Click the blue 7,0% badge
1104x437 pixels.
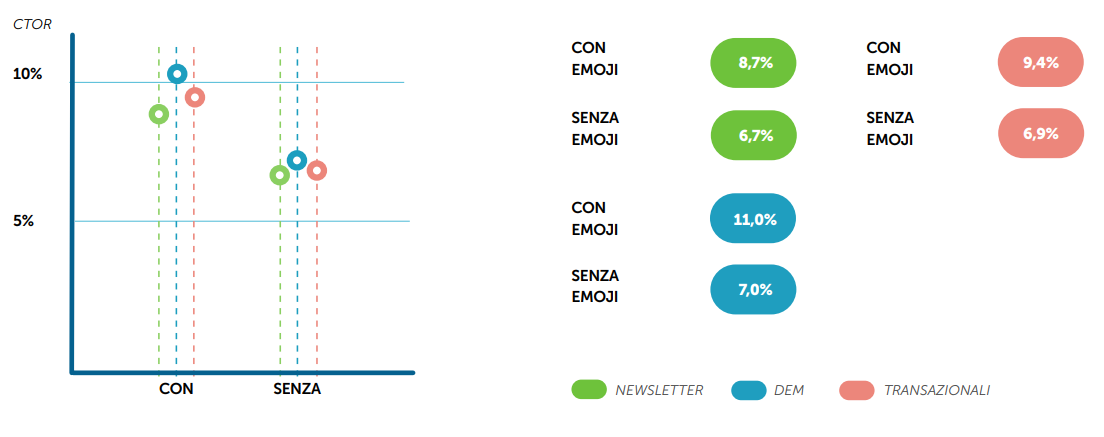[753, 290]
